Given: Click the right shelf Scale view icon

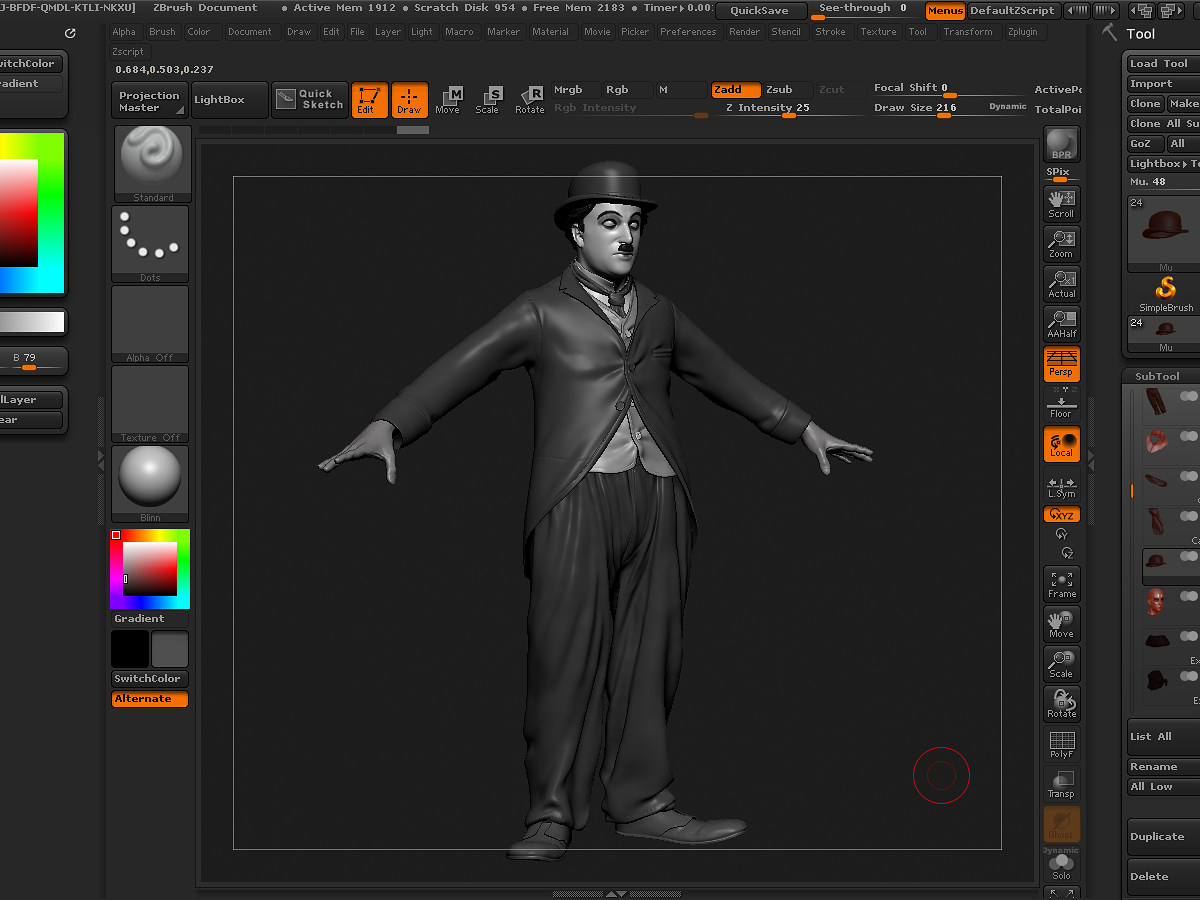Looking at the screenshot, I should click(x=1061, y=664).
